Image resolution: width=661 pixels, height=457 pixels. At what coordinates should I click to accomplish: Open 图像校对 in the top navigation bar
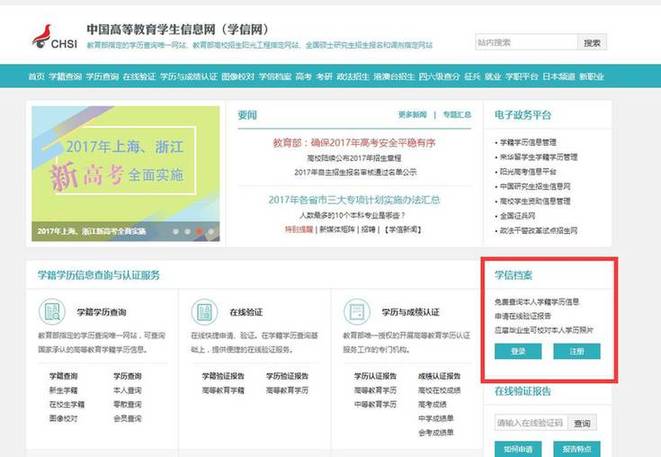[238, 76]
